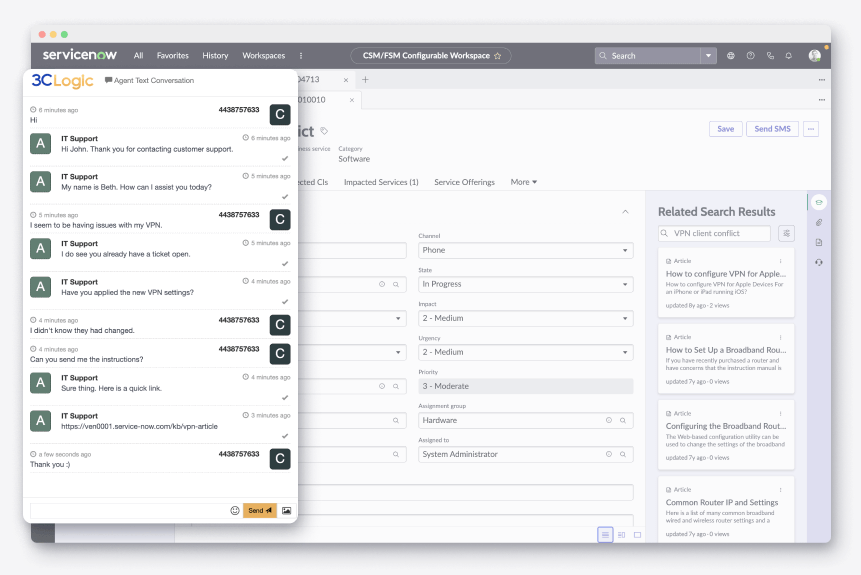This screenshot has height=575, width=861.
Task: Open options for the Common Router IP article
Action: click(780, 489)
